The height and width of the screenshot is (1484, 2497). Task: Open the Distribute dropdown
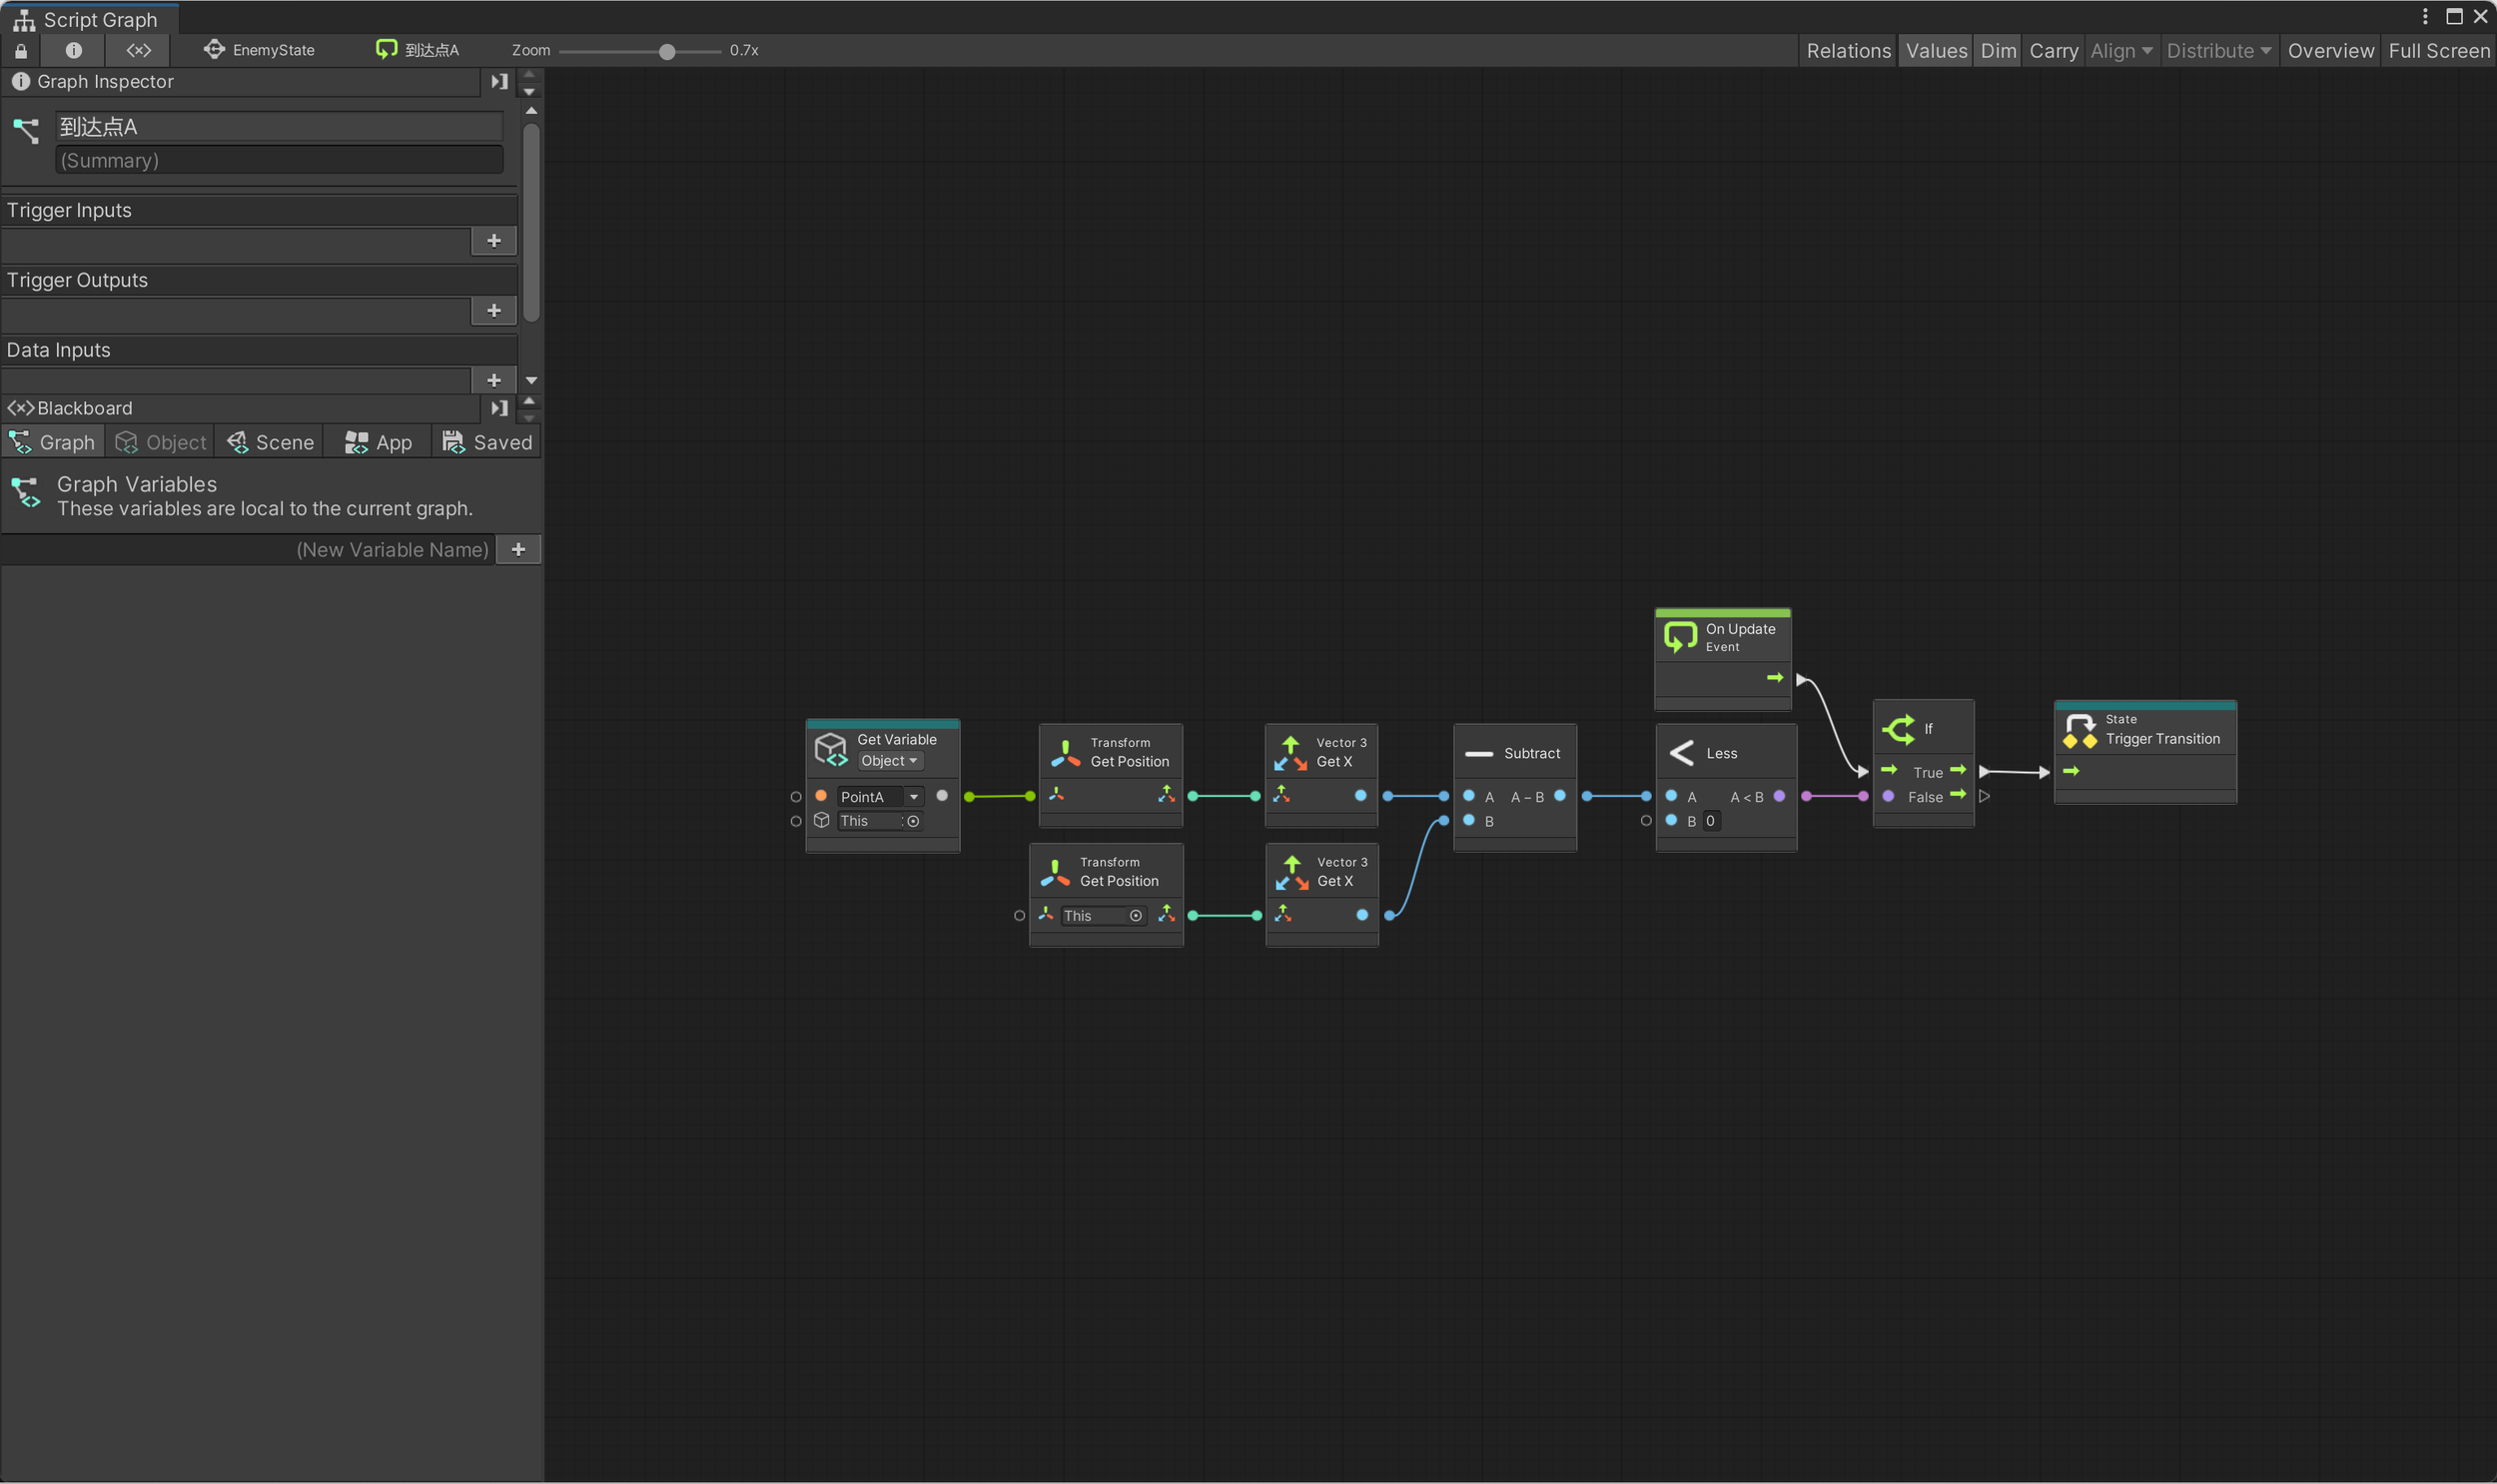coord(2218,51)
